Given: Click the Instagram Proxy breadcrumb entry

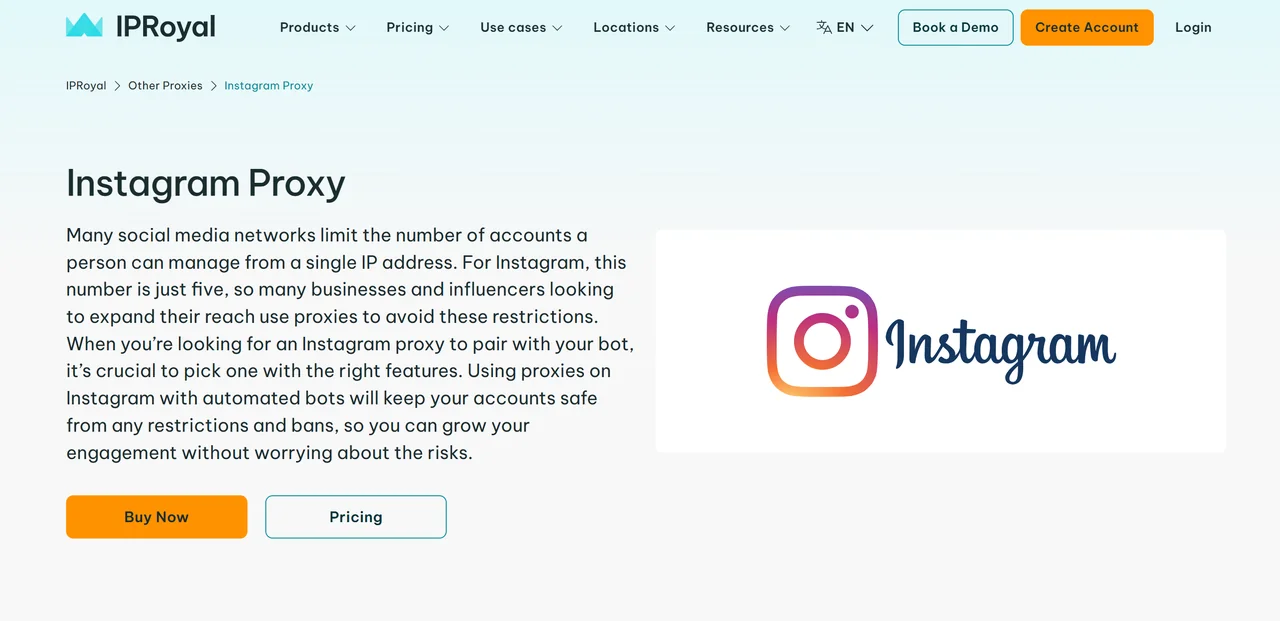Looking at the screenshot, I should point(268,85).
